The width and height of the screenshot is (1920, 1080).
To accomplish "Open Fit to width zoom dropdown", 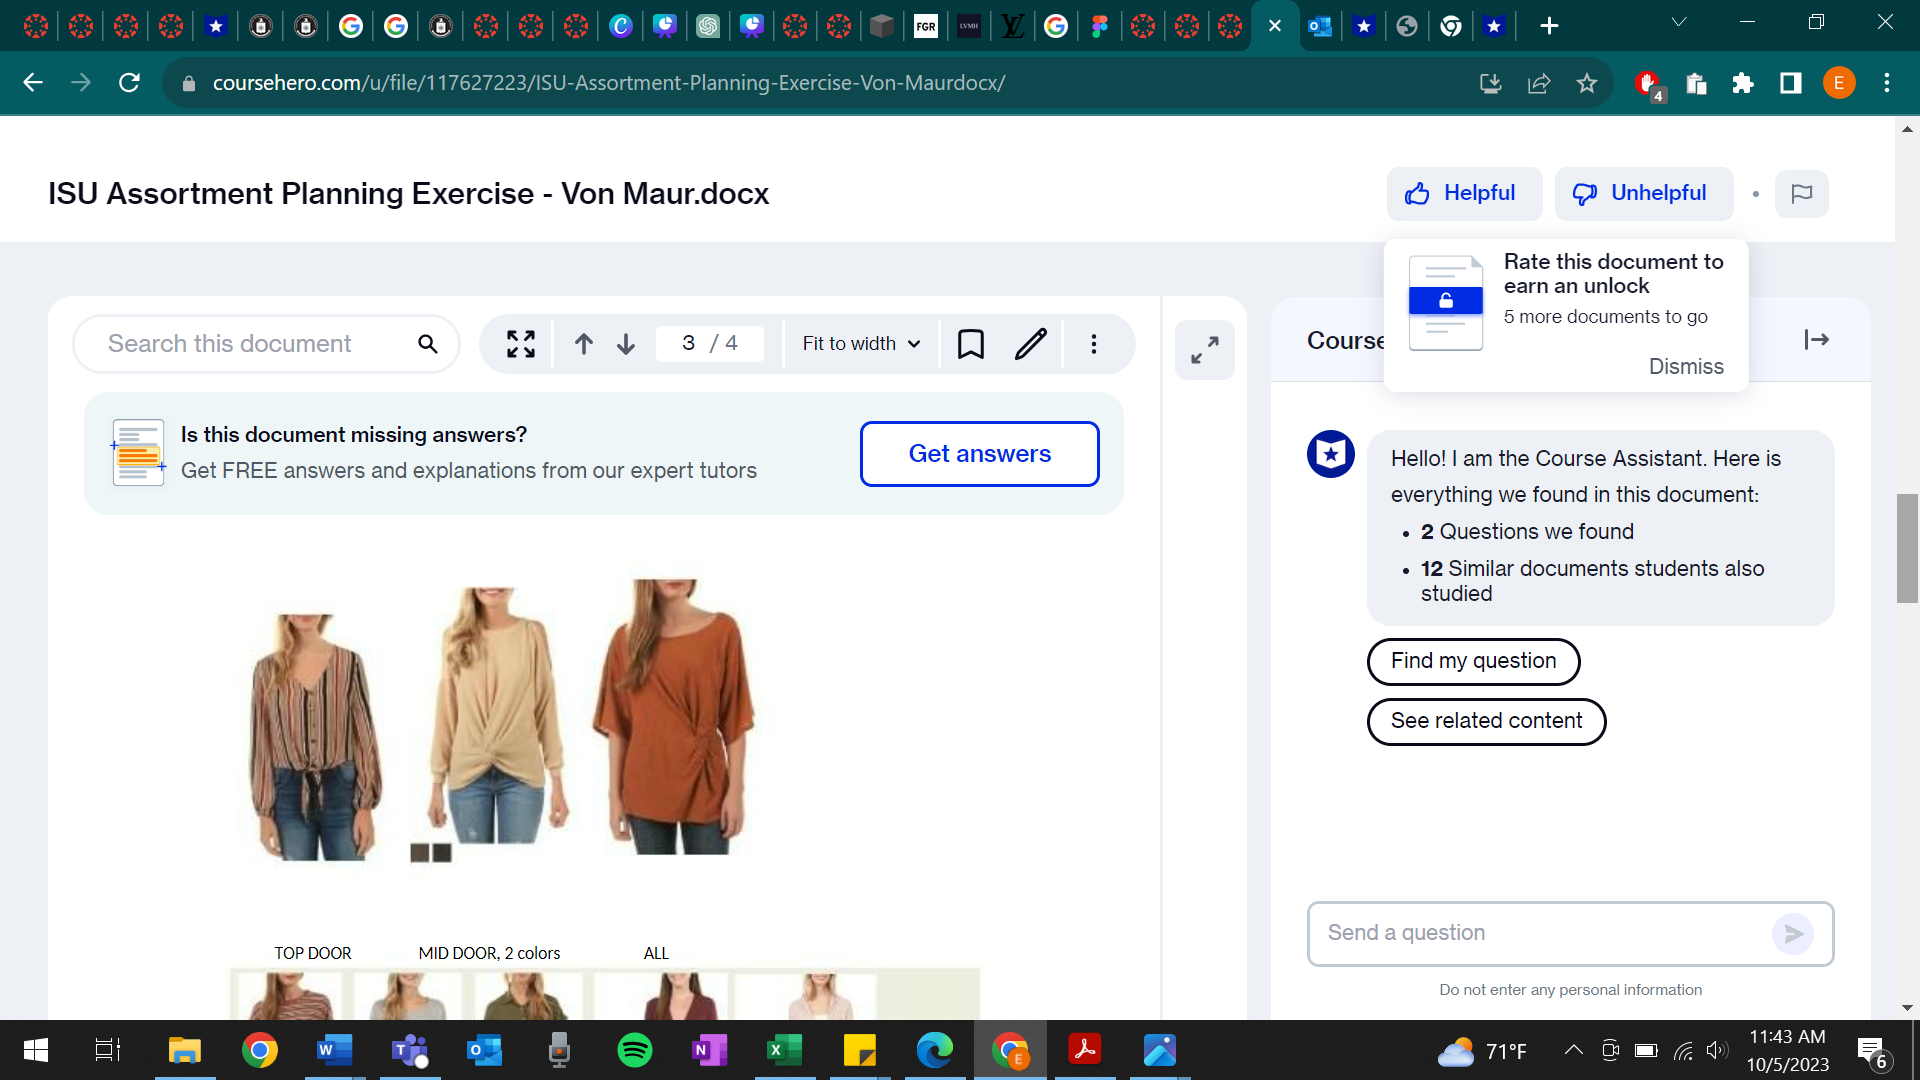I will tap(861, 344).
